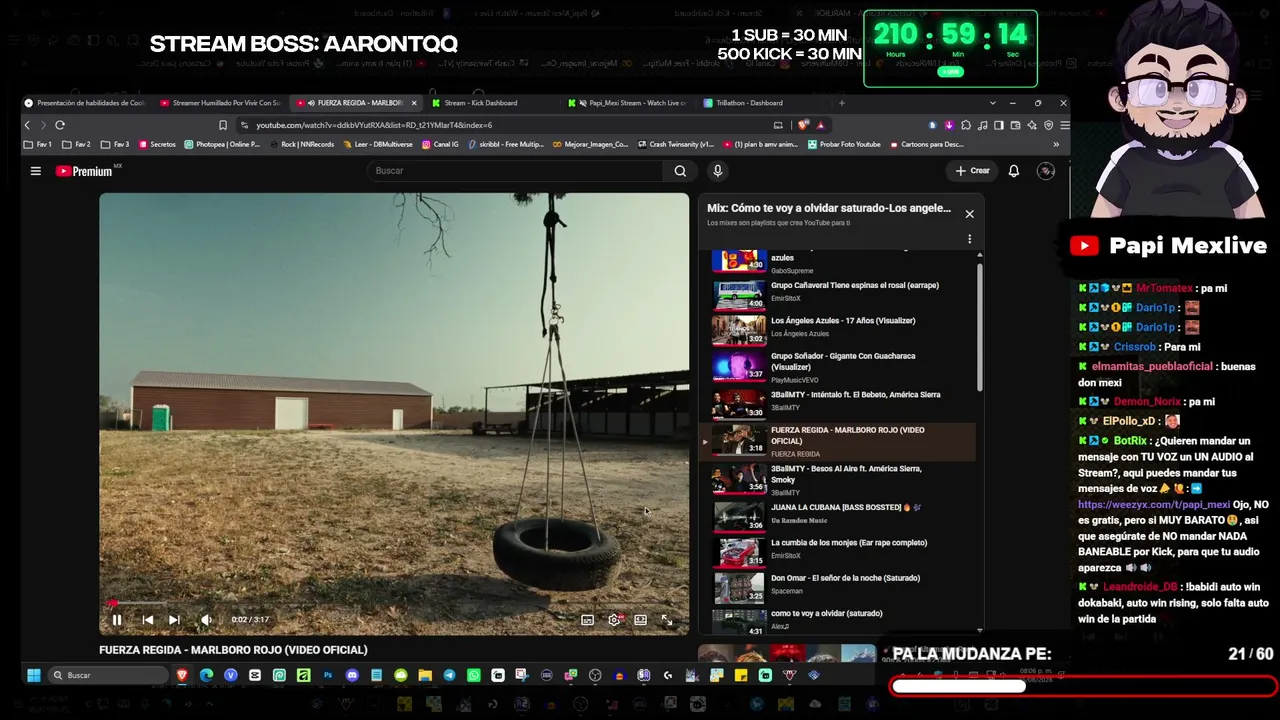Open Discord from the taskbar
This screenshot has height=720, width=1280.
(352, 675)
